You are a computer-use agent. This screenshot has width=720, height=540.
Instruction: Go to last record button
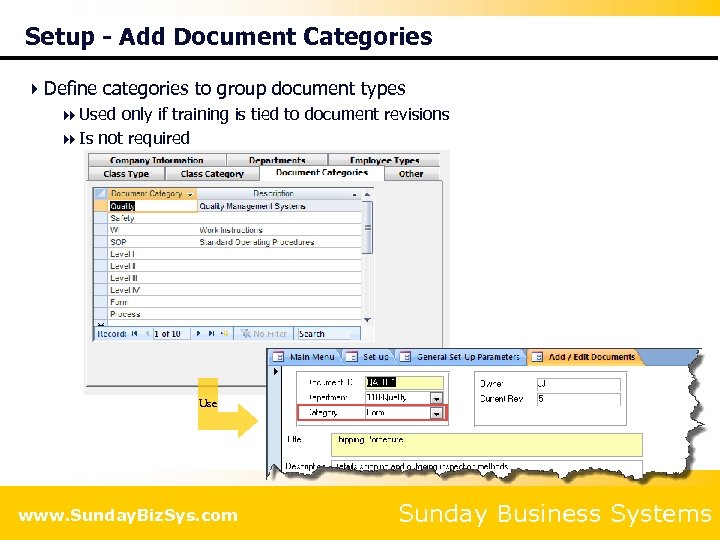coord(211,334)
